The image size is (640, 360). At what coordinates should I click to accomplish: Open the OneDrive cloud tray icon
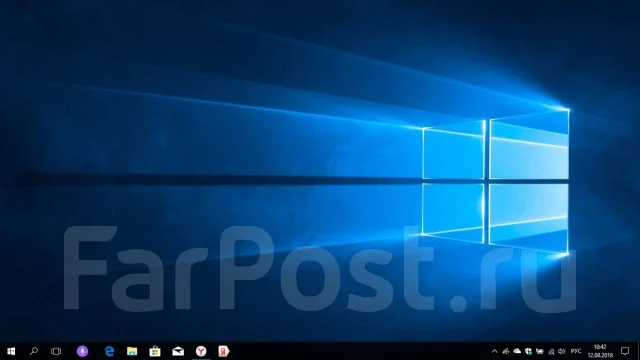tap(517, 351)
